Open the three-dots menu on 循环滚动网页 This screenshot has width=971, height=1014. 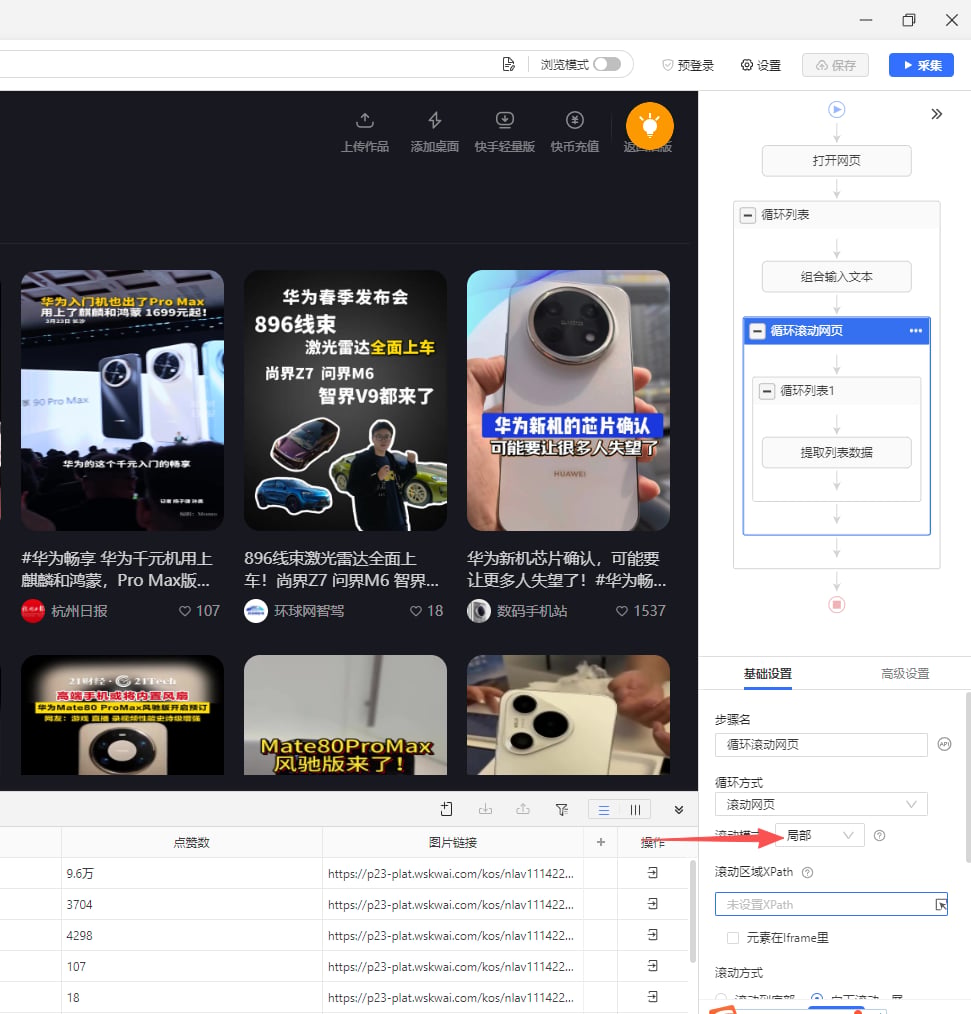tap(915, 330)
